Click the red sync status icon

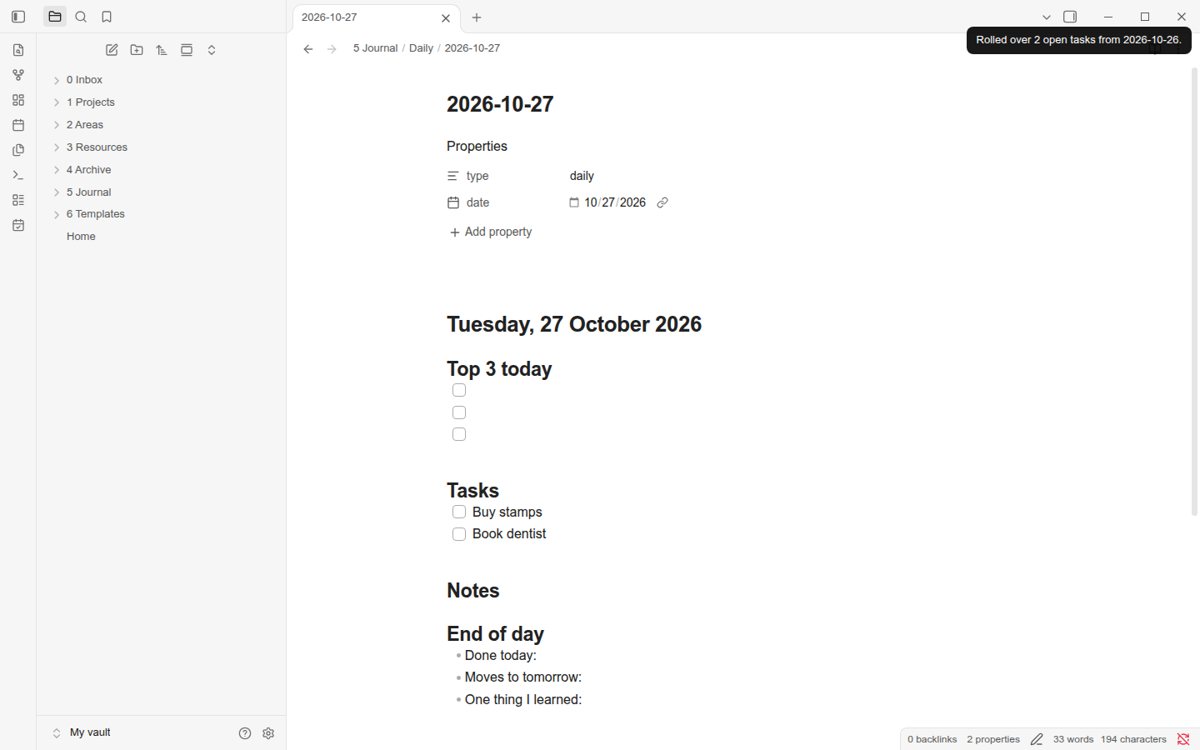[x=1184, y=739]
